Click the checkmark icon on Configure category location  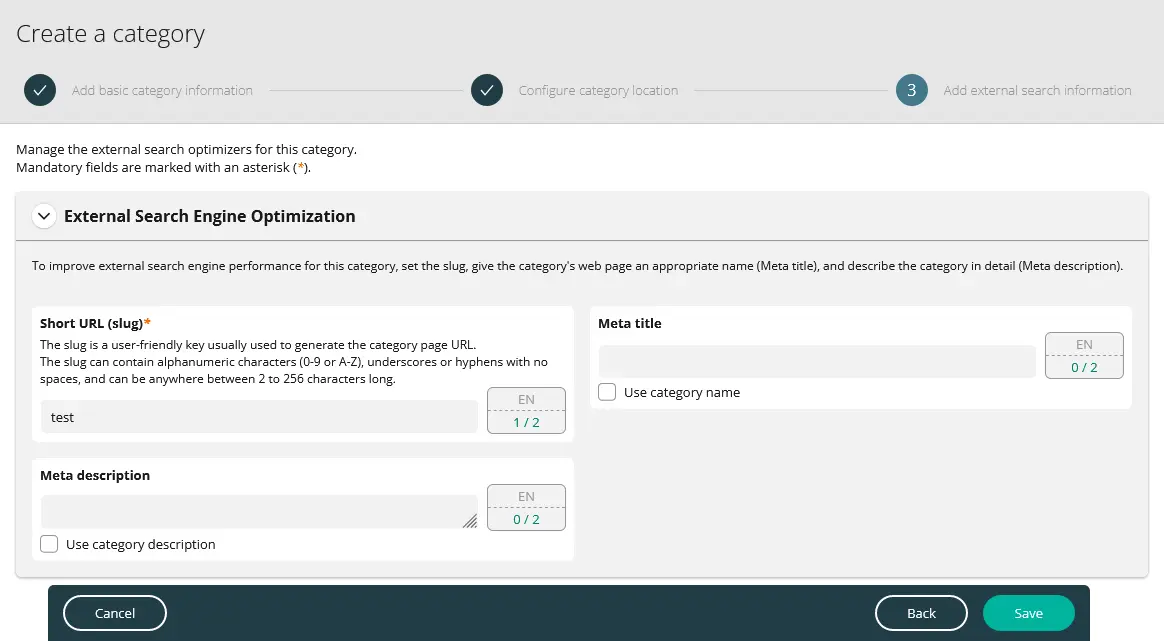click(x=487, y=90)
